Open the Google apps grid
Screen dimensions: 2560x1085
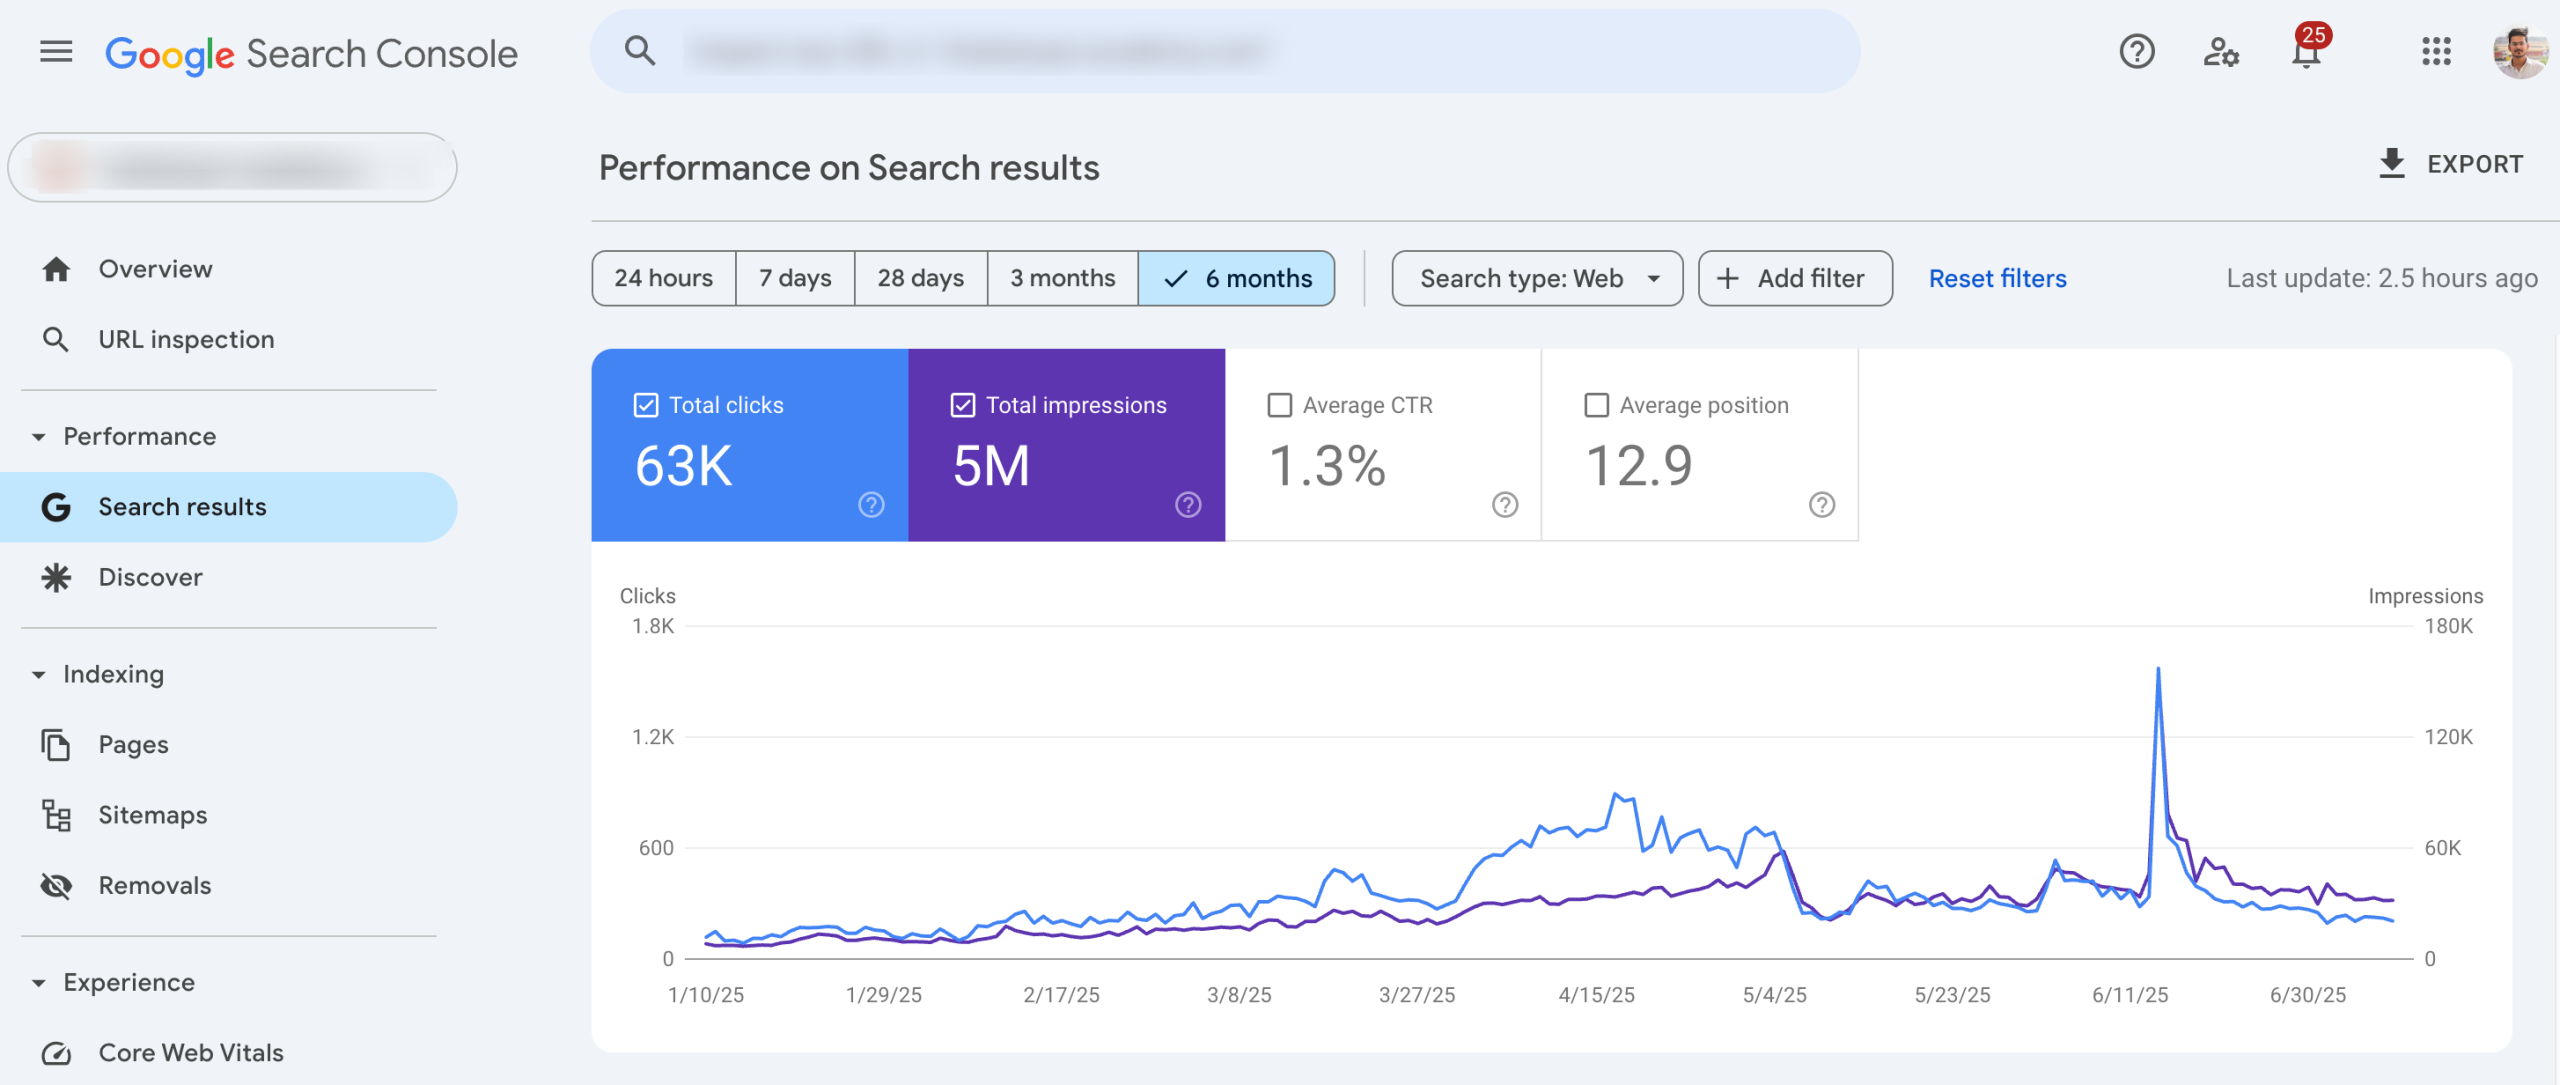2438,52
